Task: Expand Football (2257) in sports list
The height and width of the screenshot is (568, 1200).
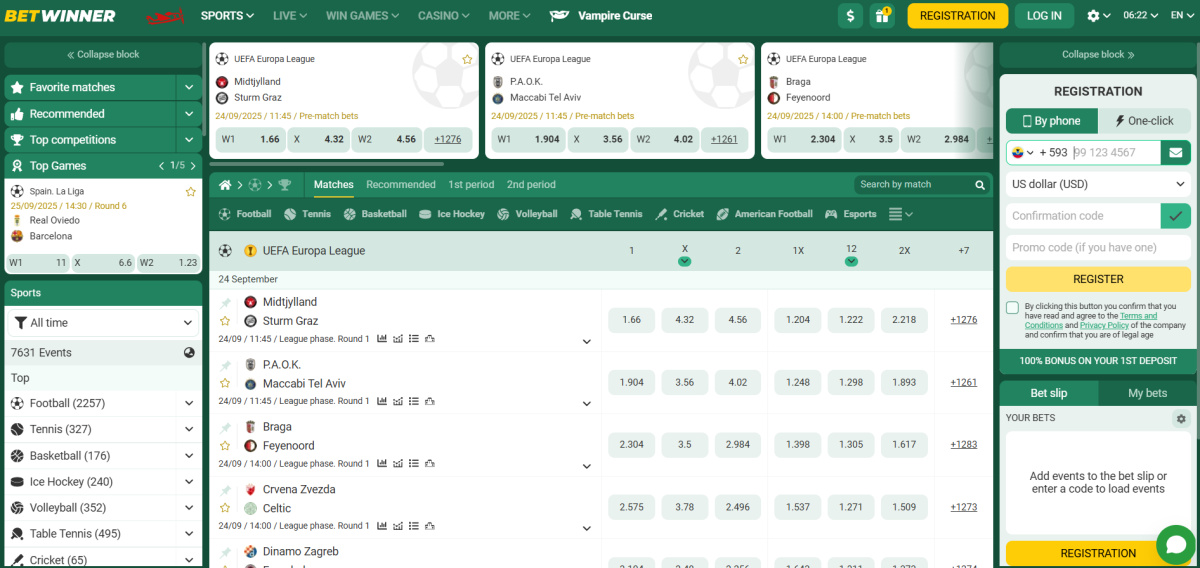Action: coord(188,403)
